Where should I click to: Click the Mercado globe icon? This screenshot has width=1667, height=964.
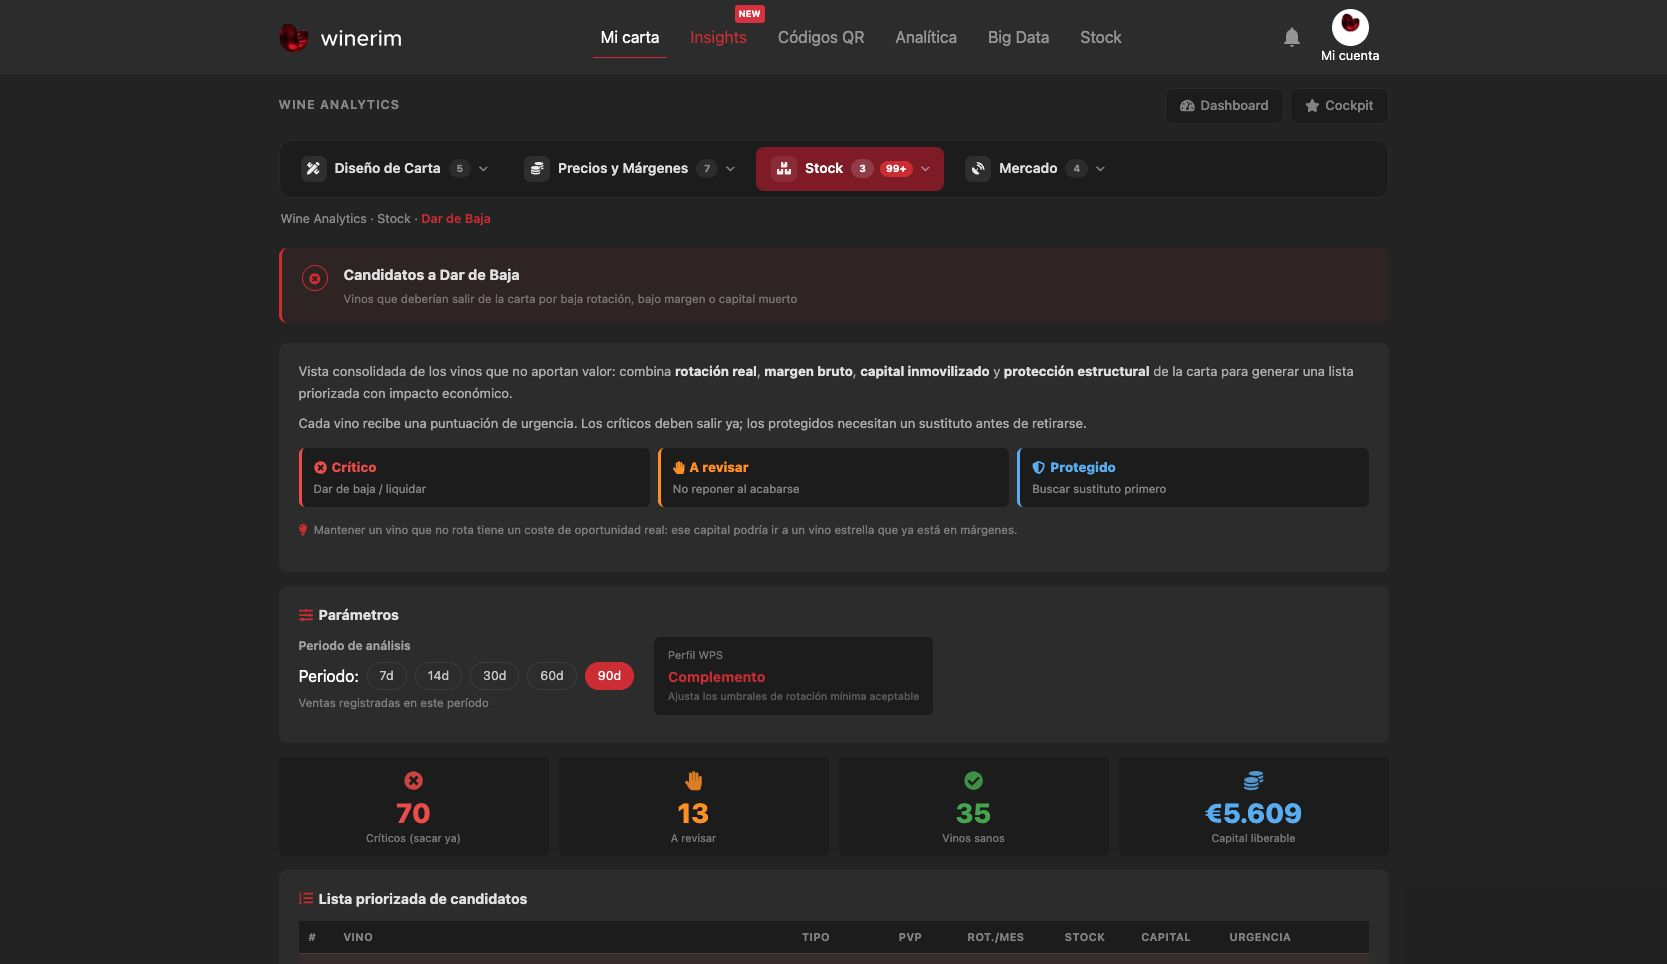978,168
